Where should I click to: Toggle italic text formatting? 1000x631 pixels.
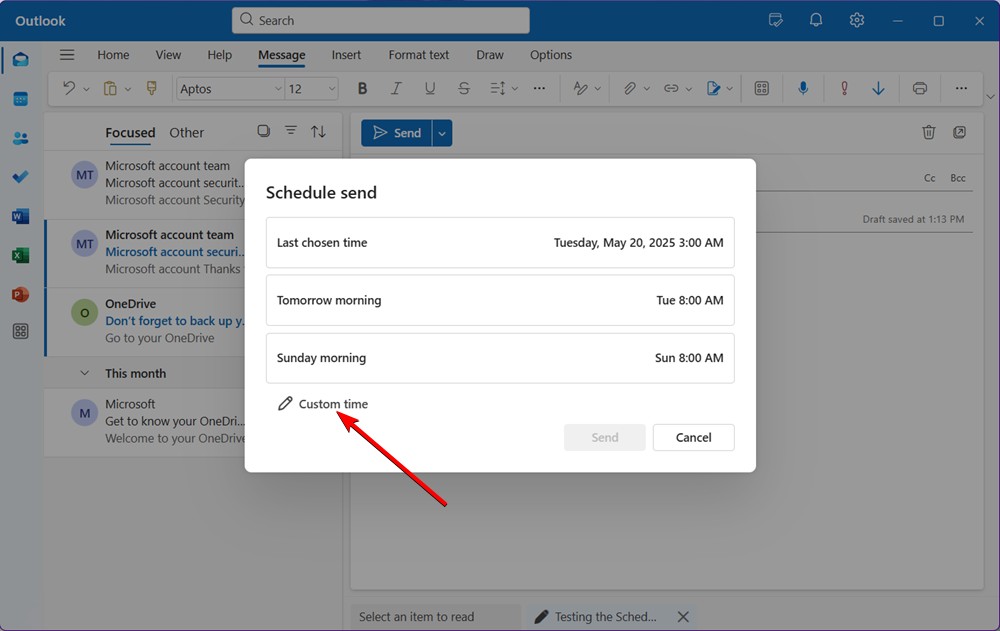396,88
